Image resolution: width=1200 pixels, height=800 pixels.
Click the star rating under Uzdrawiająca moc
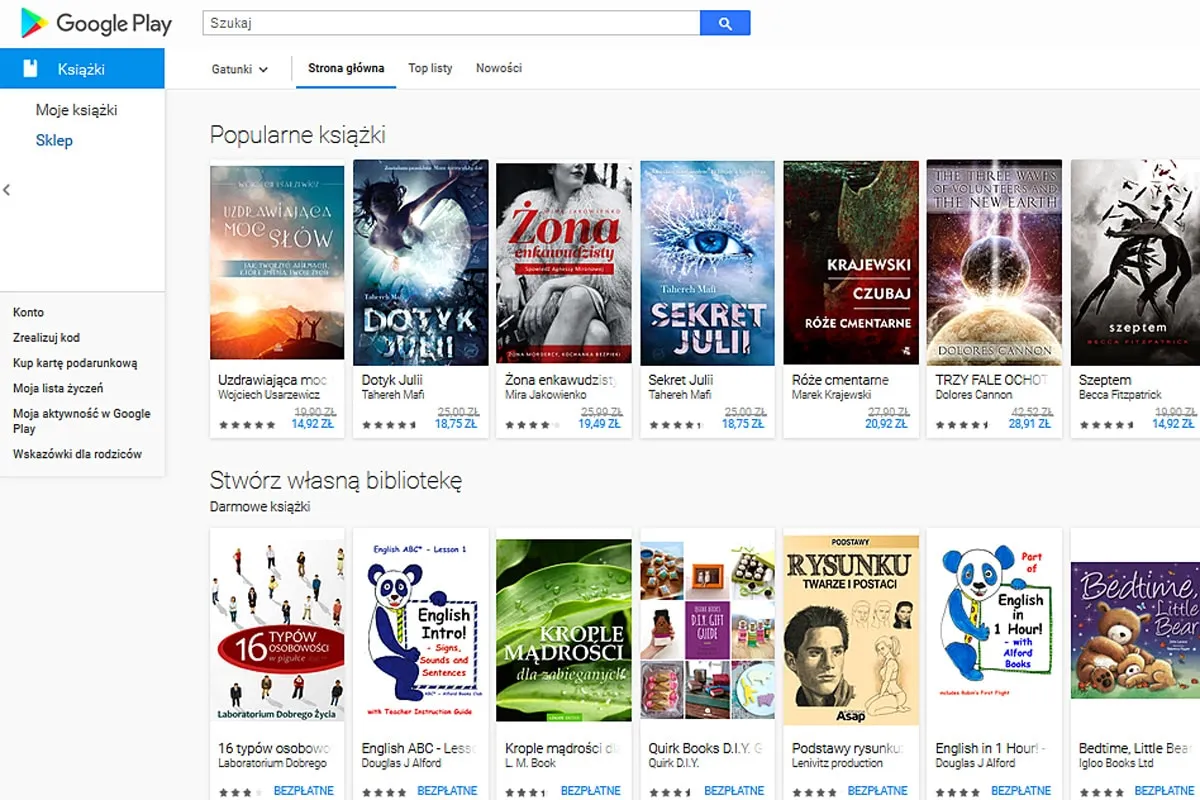click(247, 425)
